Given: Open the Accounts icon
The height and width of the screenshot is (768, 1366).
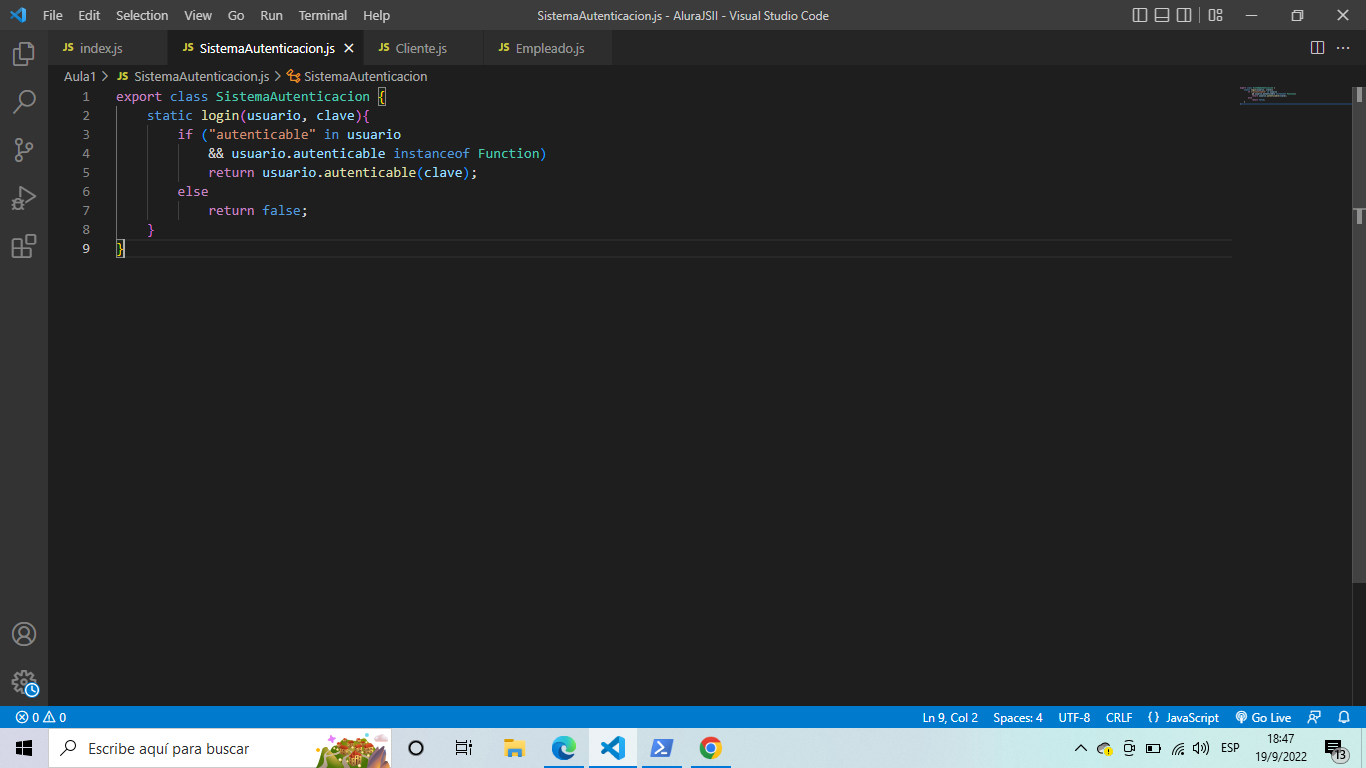Looking at the screenshot, I should (x=24, y=634).
